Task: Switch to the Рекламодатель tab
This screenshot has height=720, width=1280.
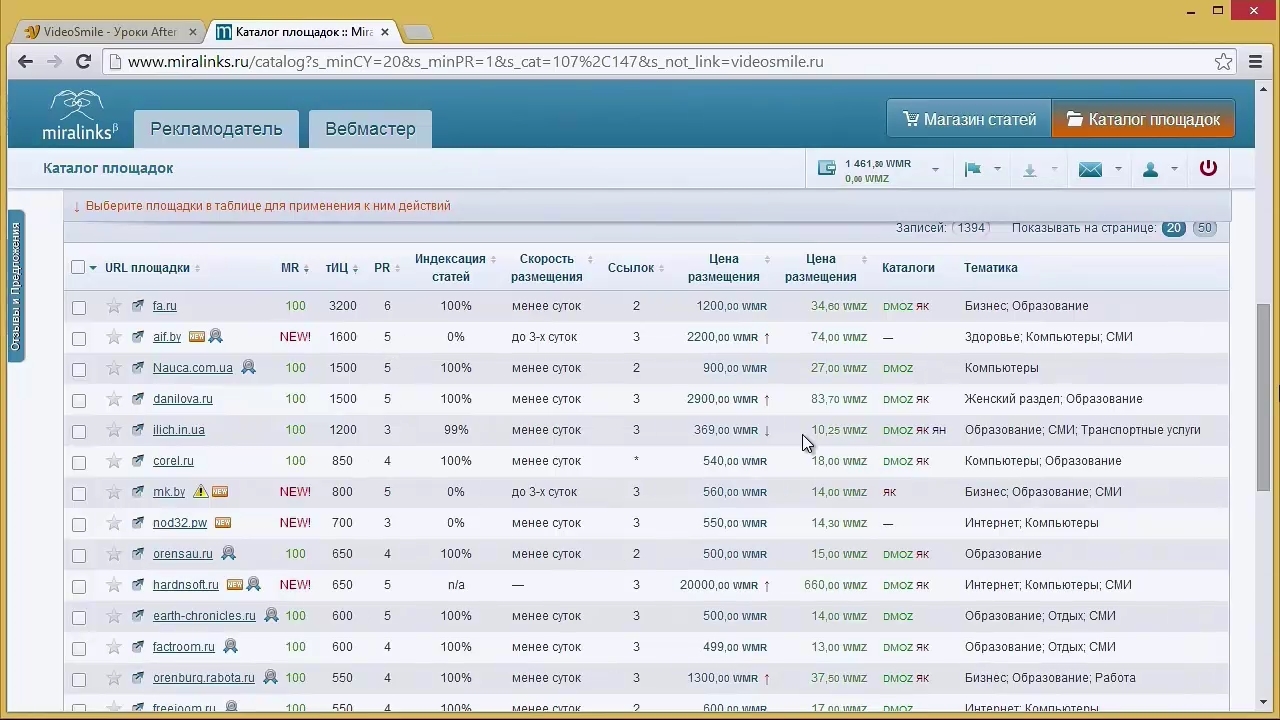Action: click(216, 129)
